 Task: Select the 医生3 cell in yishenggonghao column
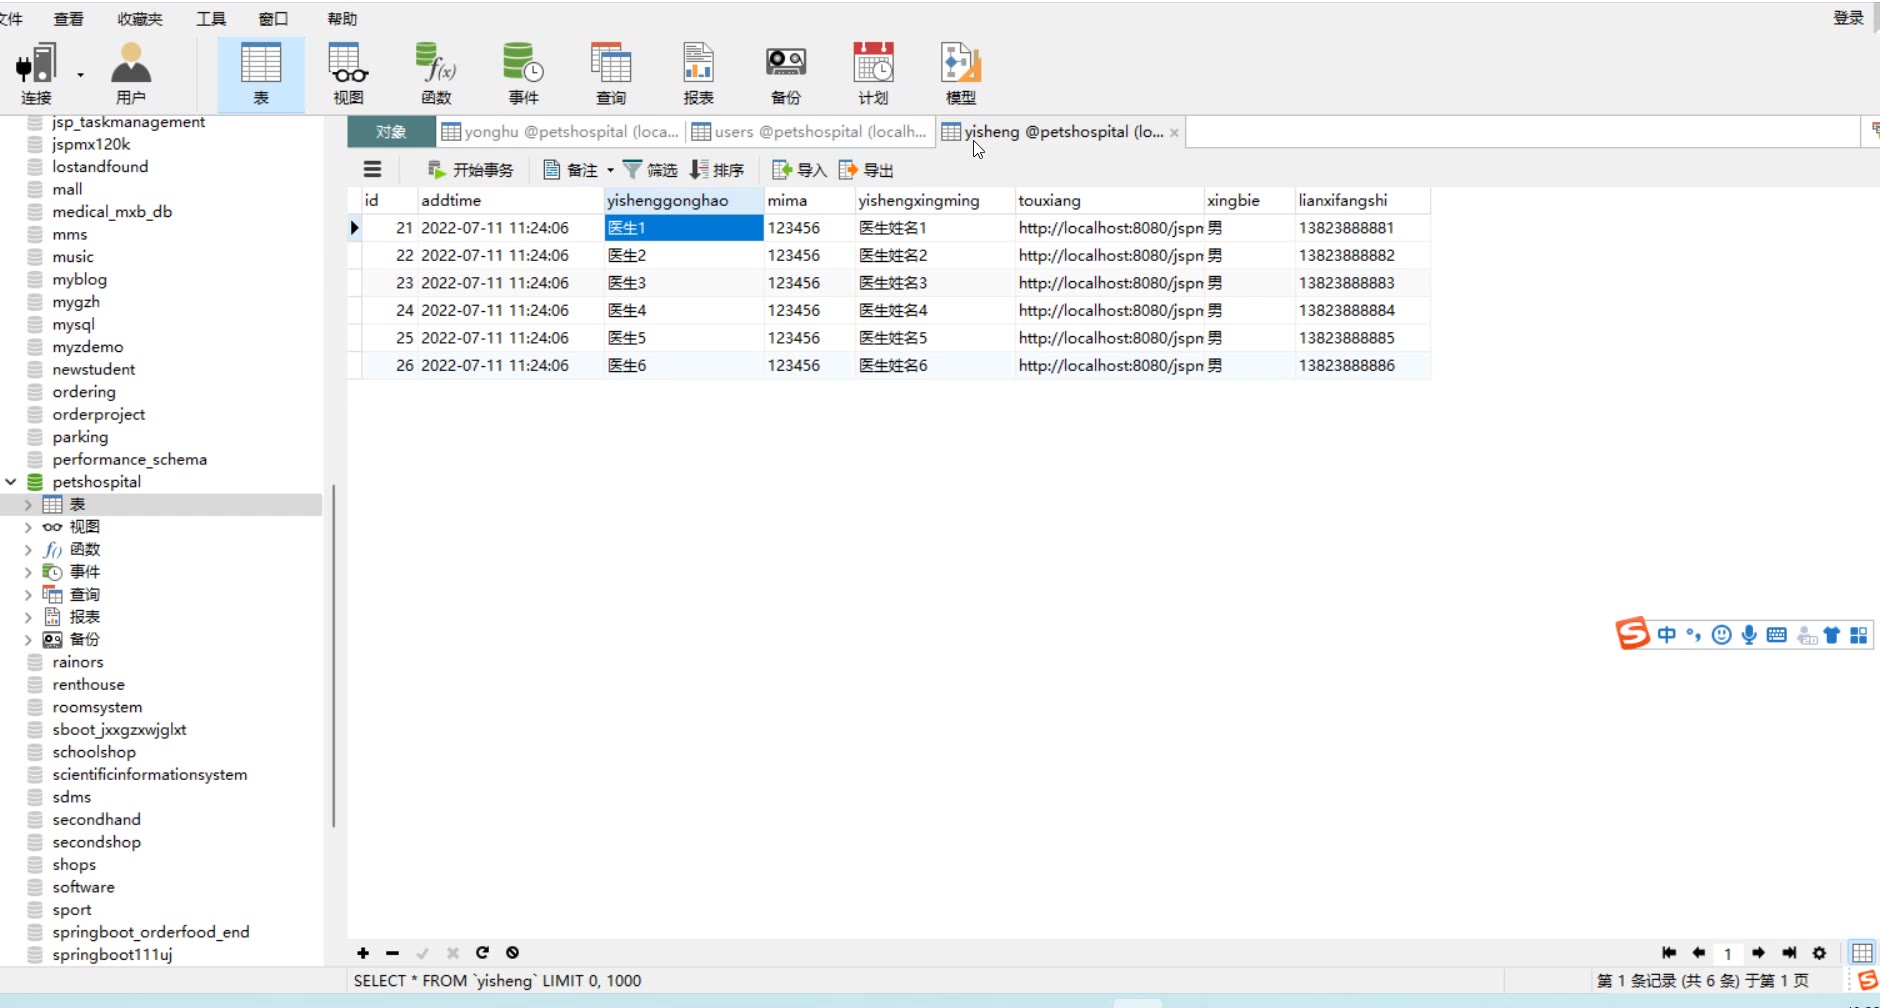pyautogui.click(x=683, y=283)
